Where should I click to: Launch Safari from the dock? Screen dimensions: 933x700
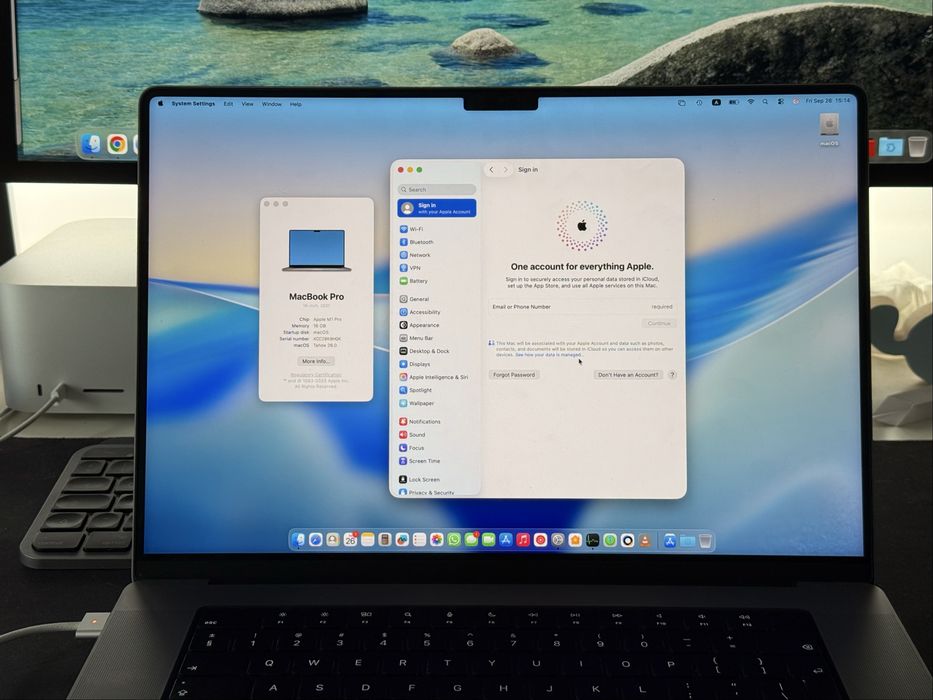coord(315,540)
